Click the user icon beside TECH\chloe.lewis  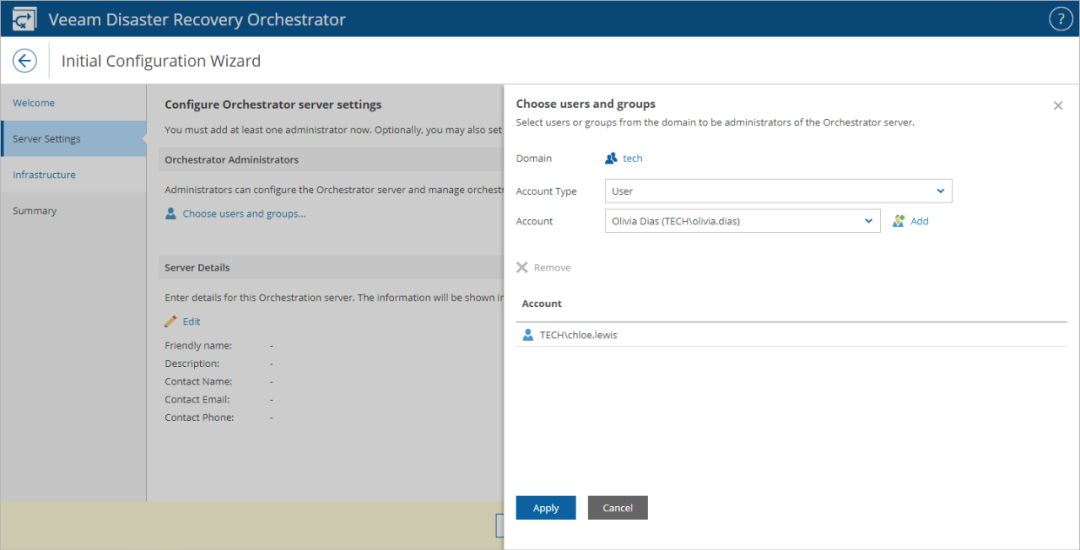point(528,335)
